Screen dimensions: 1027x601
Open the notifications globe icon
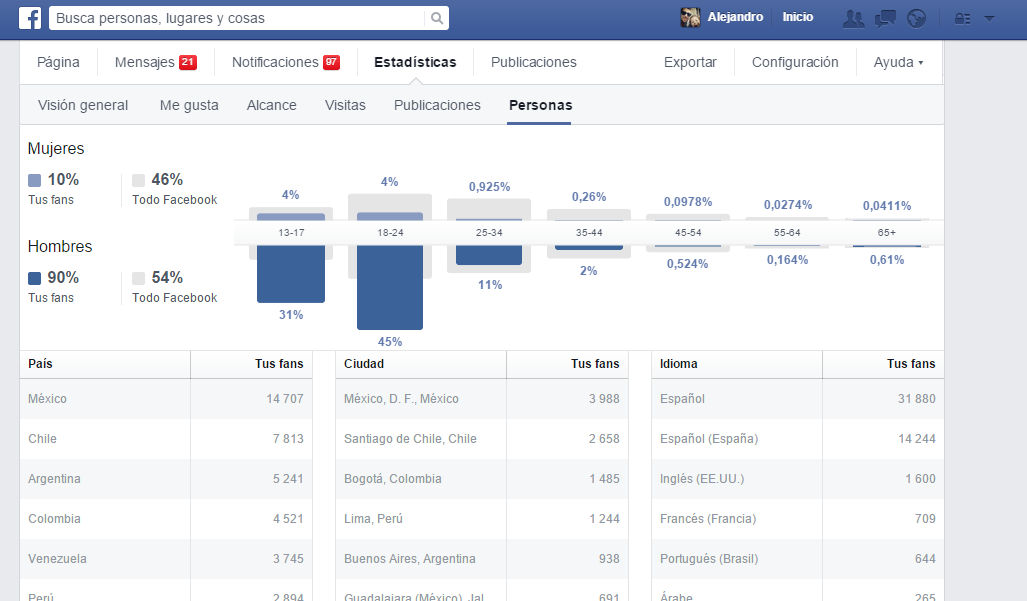tap(916, 18)
